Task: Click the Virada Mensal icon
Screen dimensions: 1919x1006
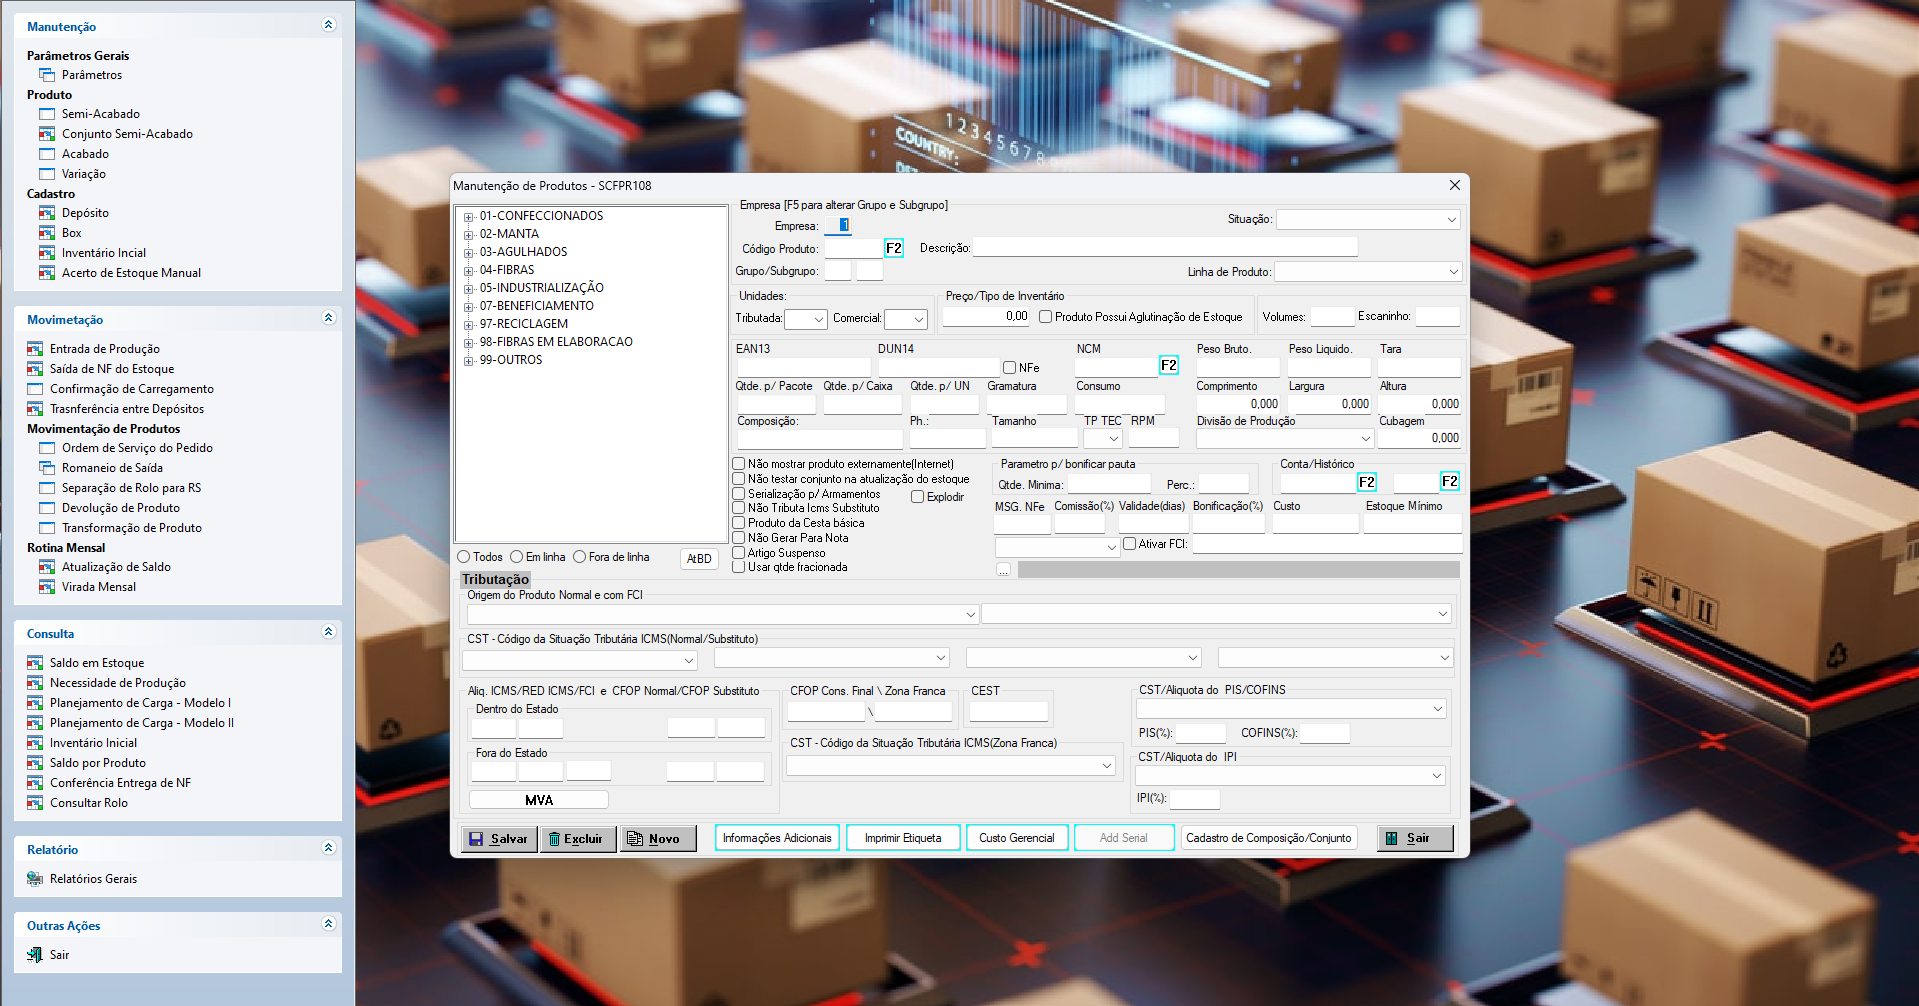Action: 47,587
